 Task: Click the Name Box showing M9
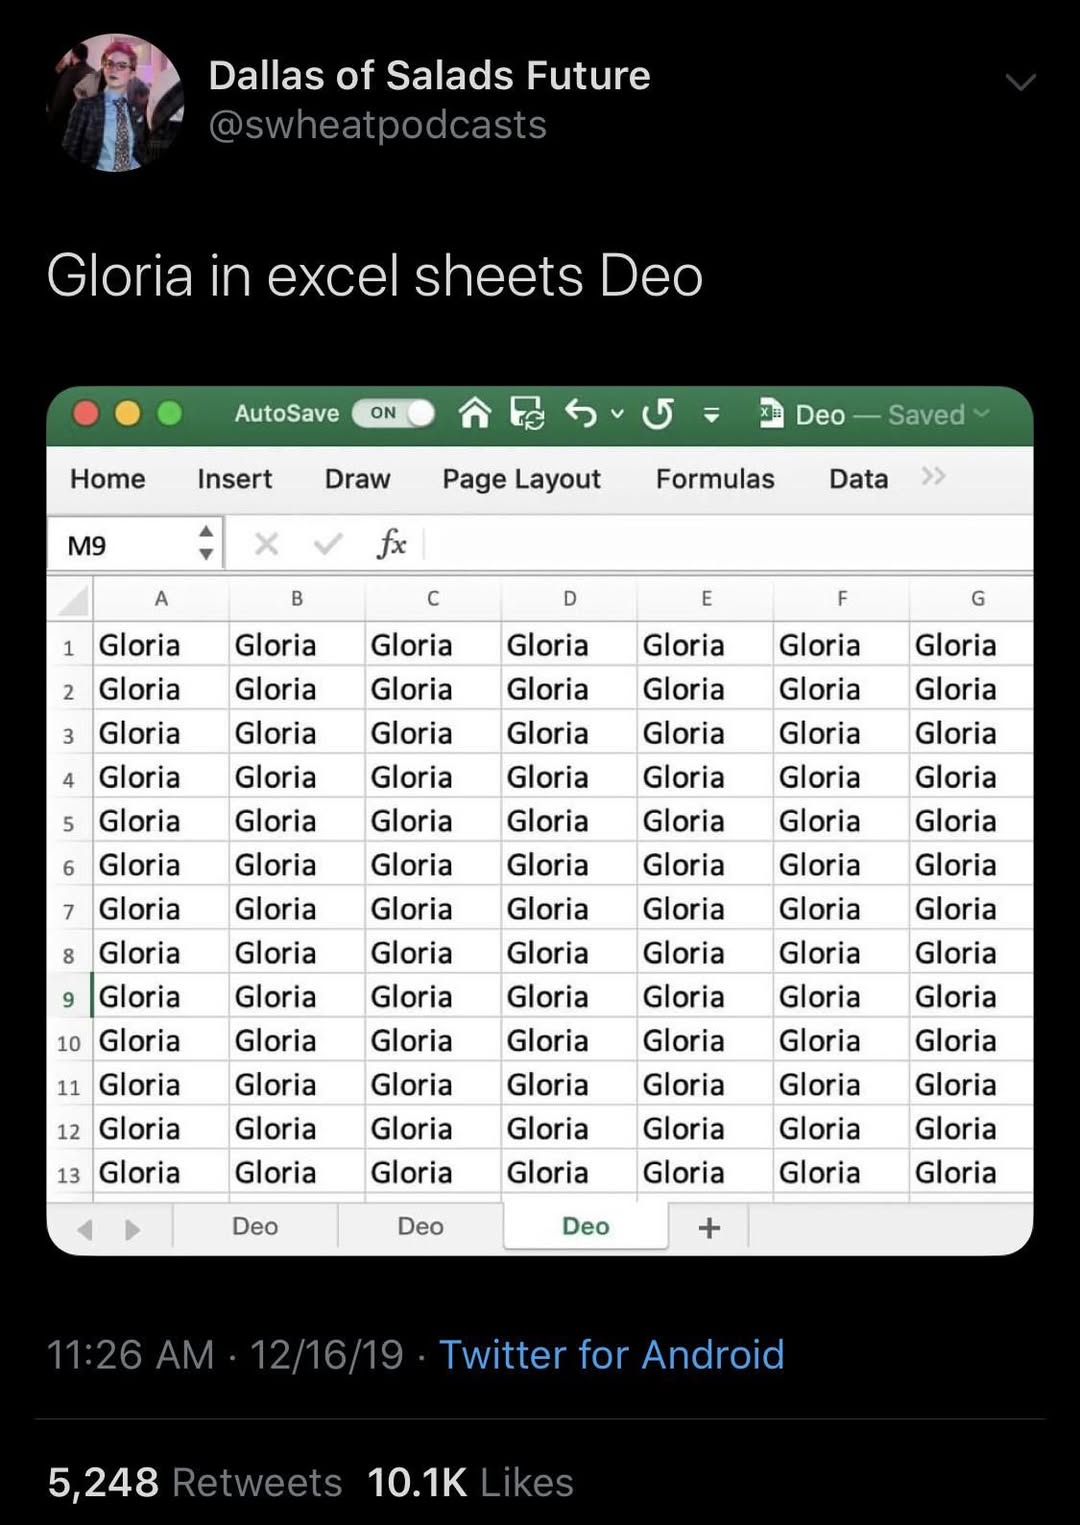coord(120,545)
